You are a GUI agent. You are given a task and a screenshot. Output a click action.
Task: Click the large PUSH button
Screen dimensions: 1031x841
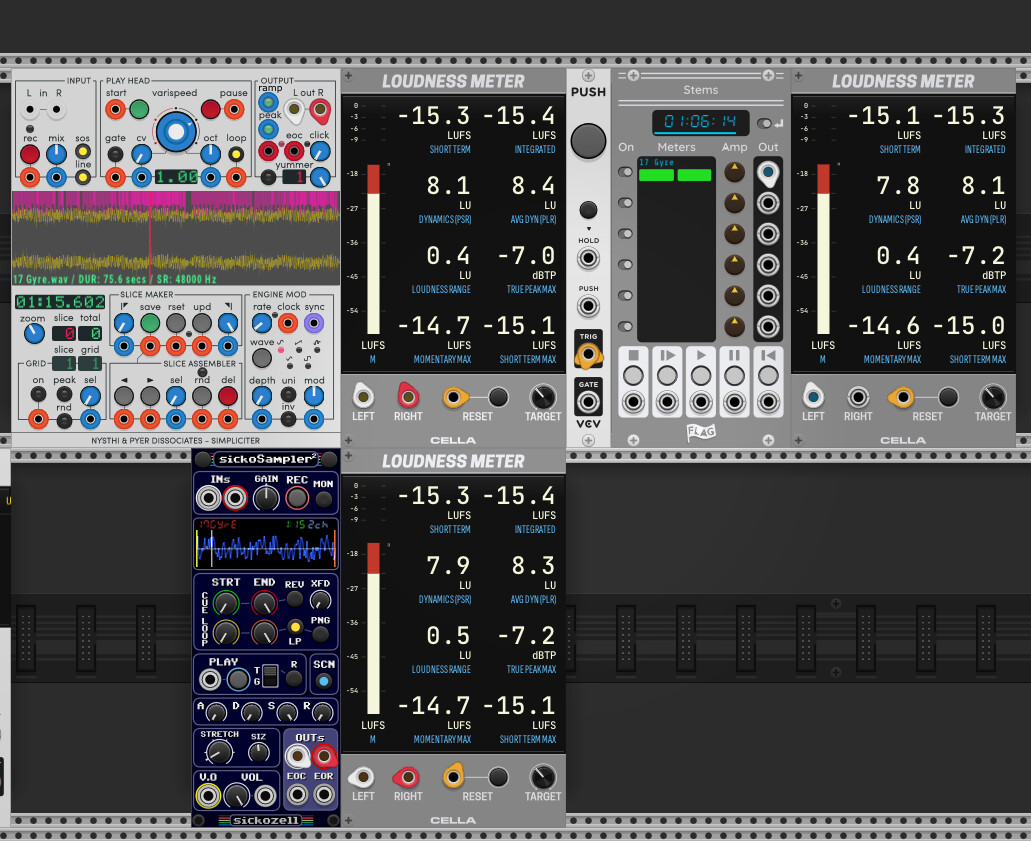(x=588, y=141)
